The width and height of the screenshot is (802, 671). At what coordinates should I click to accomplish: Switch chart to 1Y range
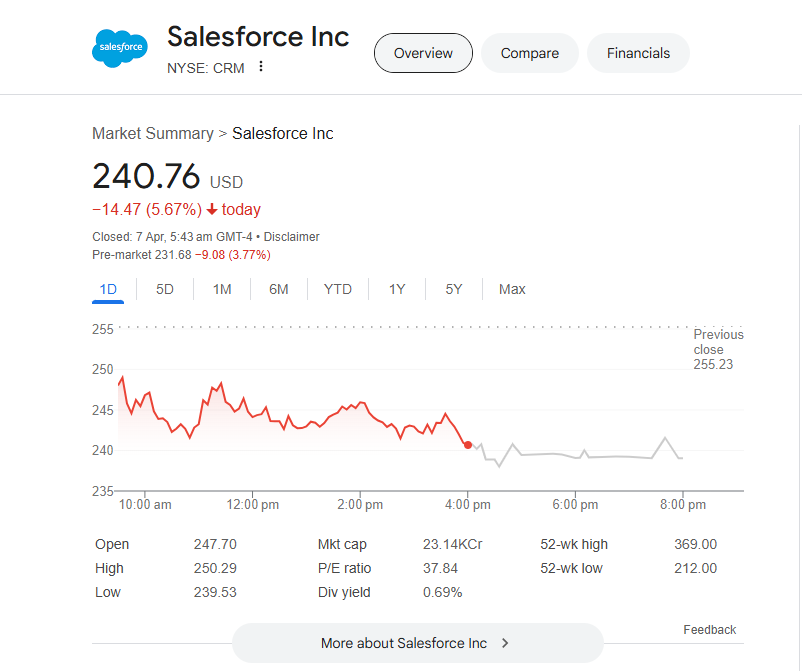[x=397, y=289]
